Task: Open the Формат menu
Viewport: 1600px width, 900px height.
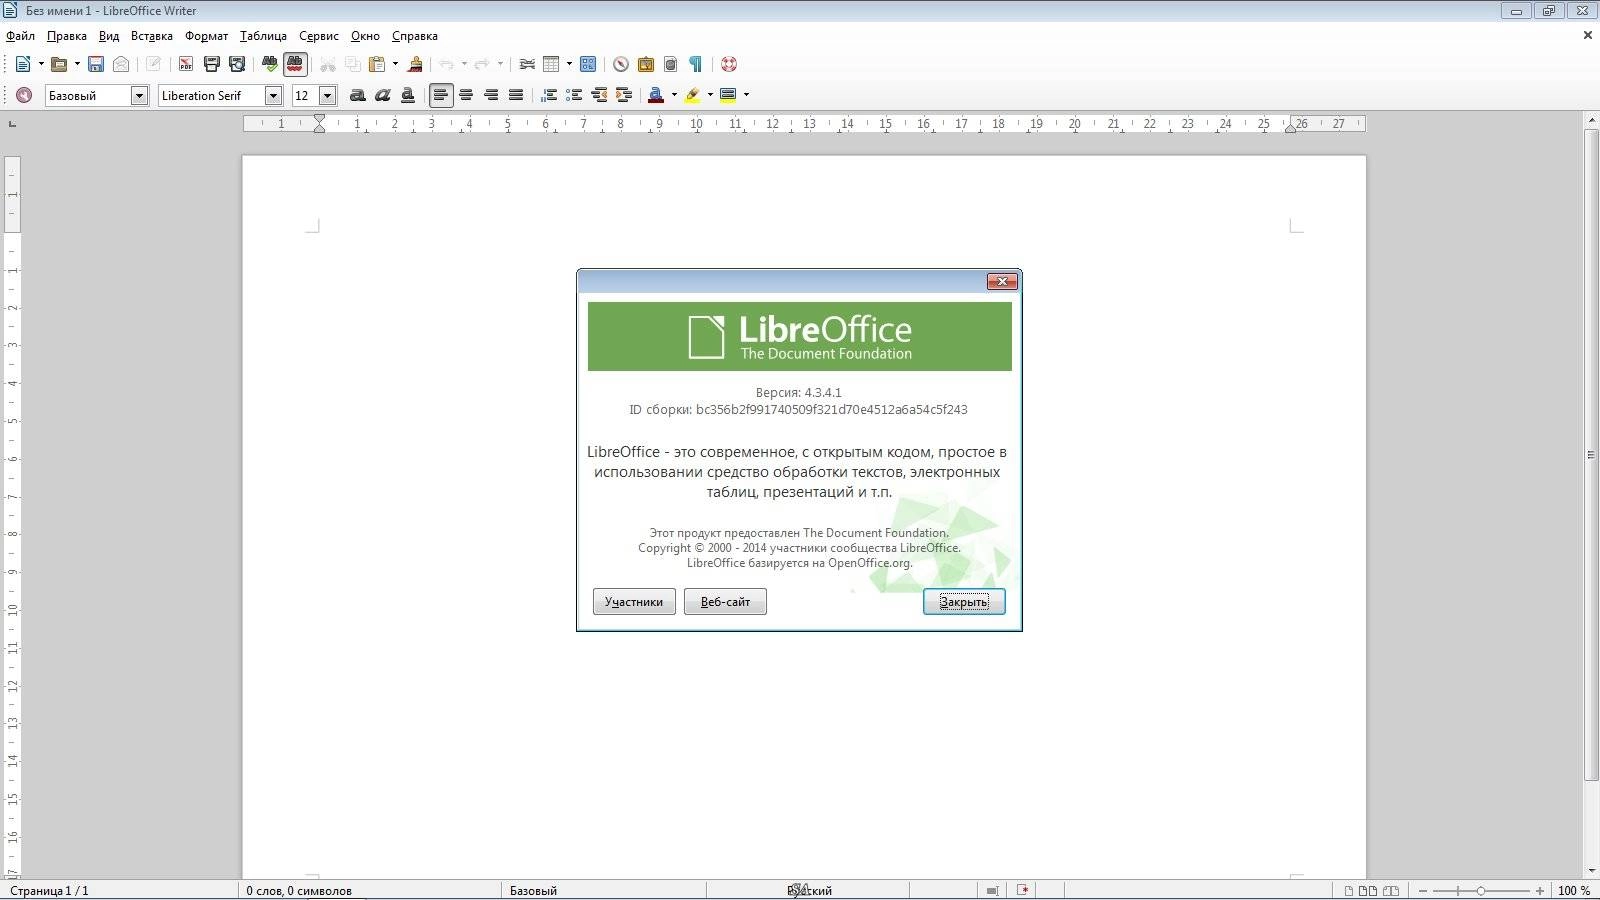Action: coord(206,36)
